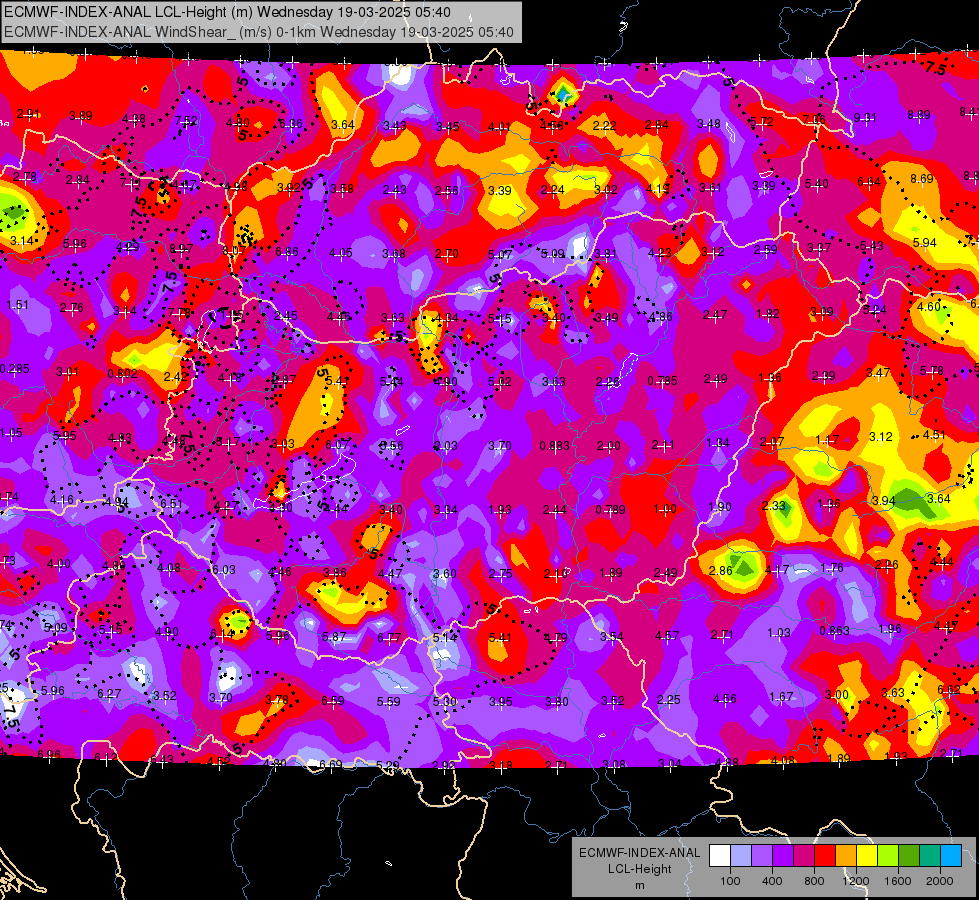Click the legend label 100
This screenshot has height=900, width=979.
tap(730, 881)
